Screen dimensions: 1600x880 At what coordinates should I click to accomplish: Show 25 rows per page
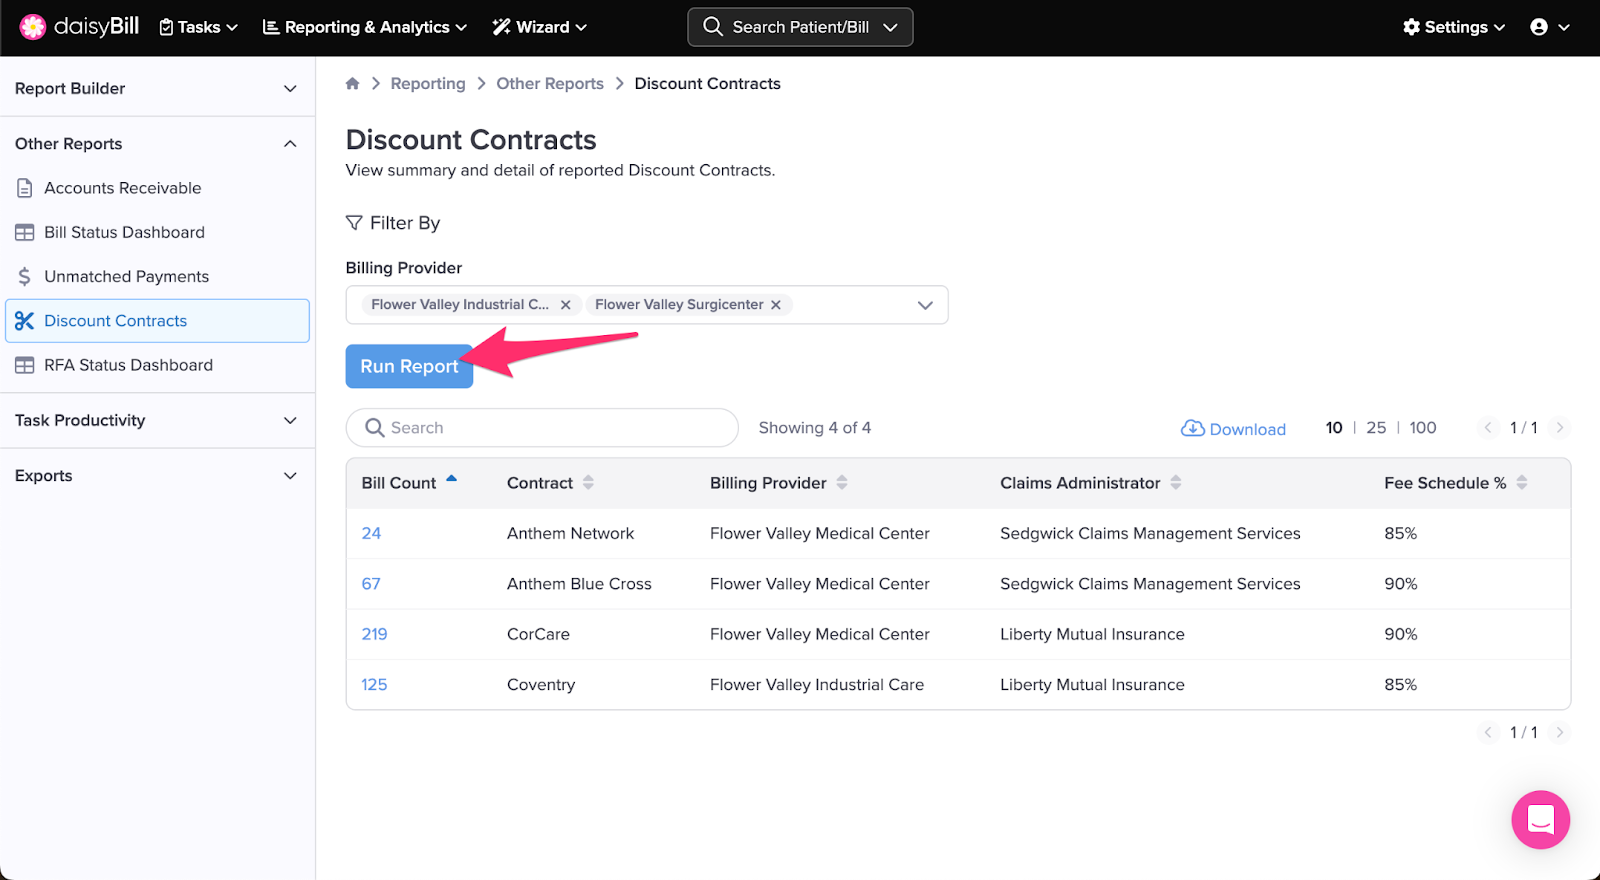tap(1376, 428)
